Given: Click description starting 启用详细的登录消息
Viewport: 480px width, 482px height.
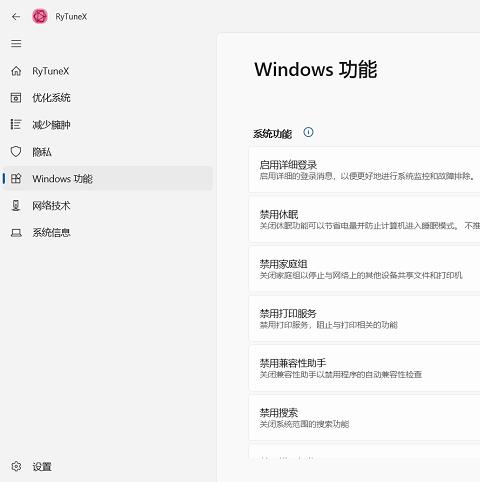Looking at the screenshot, I should tap(367, 176).
